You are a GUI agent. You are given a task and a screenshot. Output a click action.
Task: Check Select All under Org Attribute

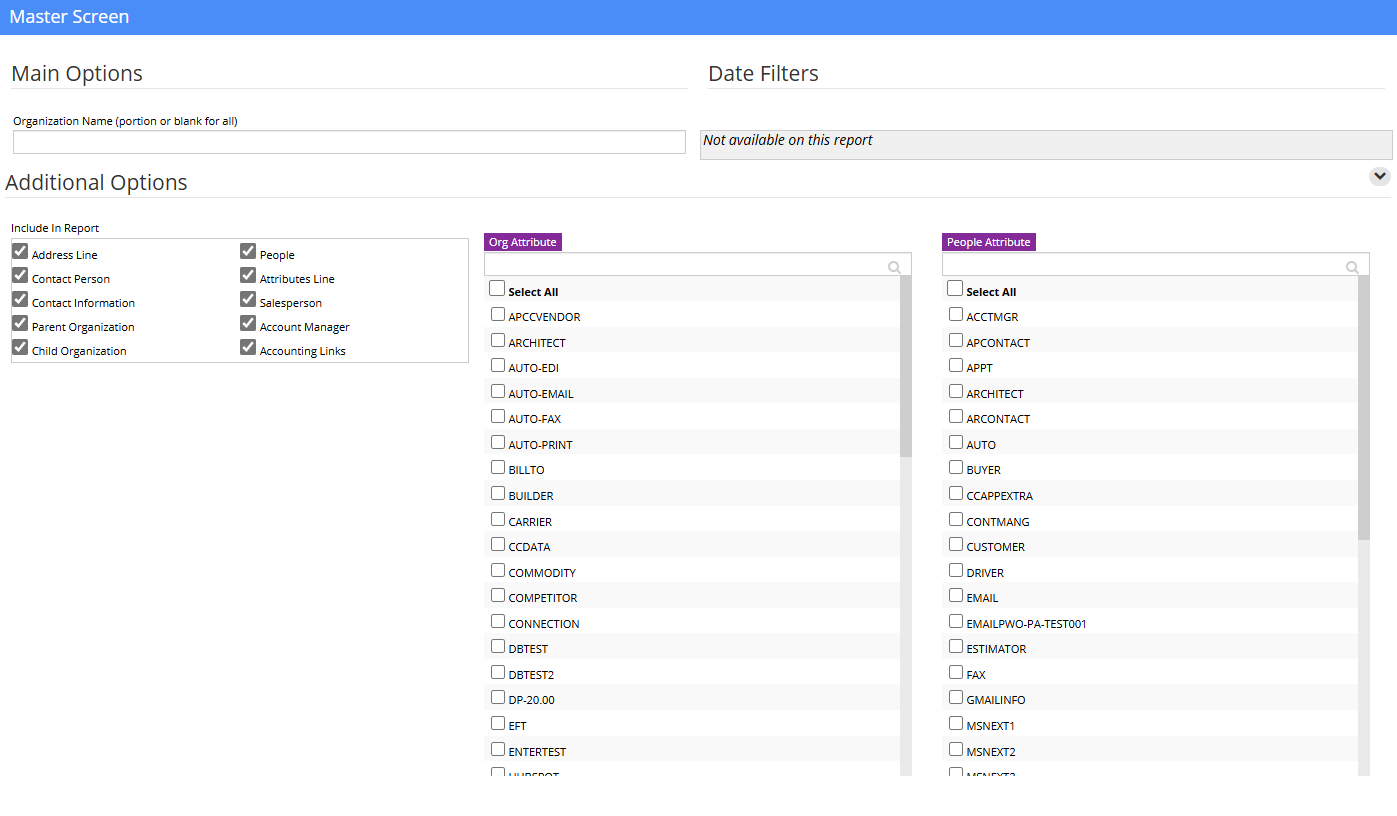point(497,289)
